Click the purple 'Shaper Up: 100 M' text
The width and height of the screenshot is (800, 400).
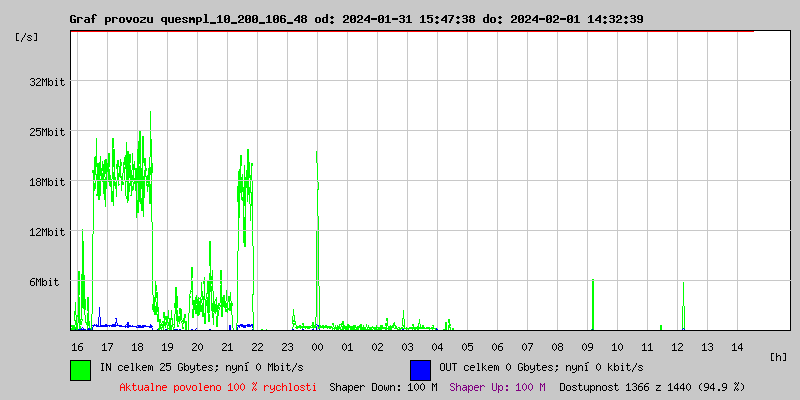tap(497, 387)
